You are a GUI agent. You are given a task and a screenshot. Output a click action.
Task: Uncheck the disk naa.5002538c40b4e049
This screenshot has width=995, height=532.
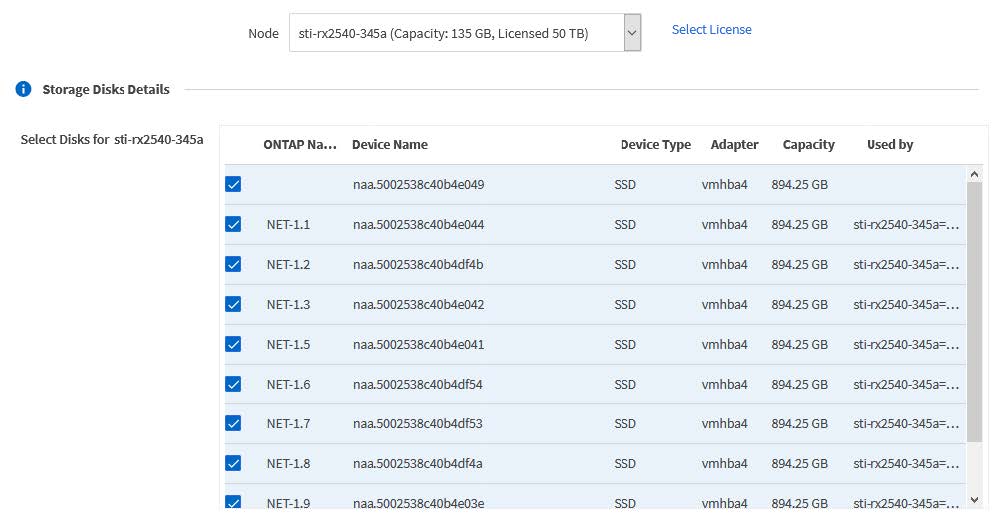233,184
